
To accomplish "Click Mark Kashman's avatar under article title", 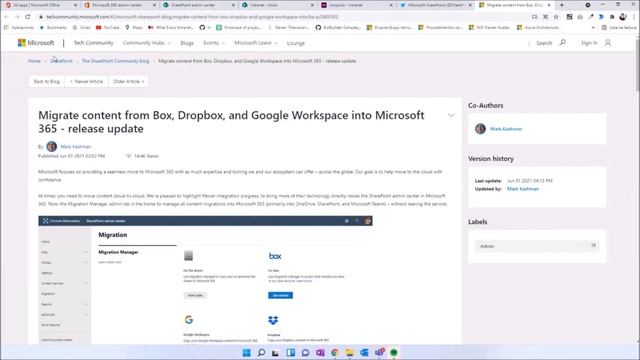I will coord(51,146).
